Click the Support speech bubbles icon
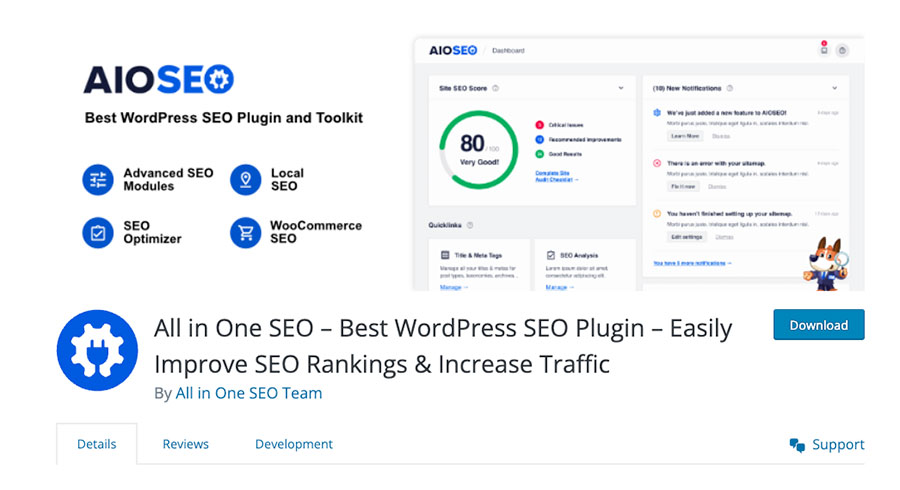Screen dimensions: 900x490 [797, 445]
